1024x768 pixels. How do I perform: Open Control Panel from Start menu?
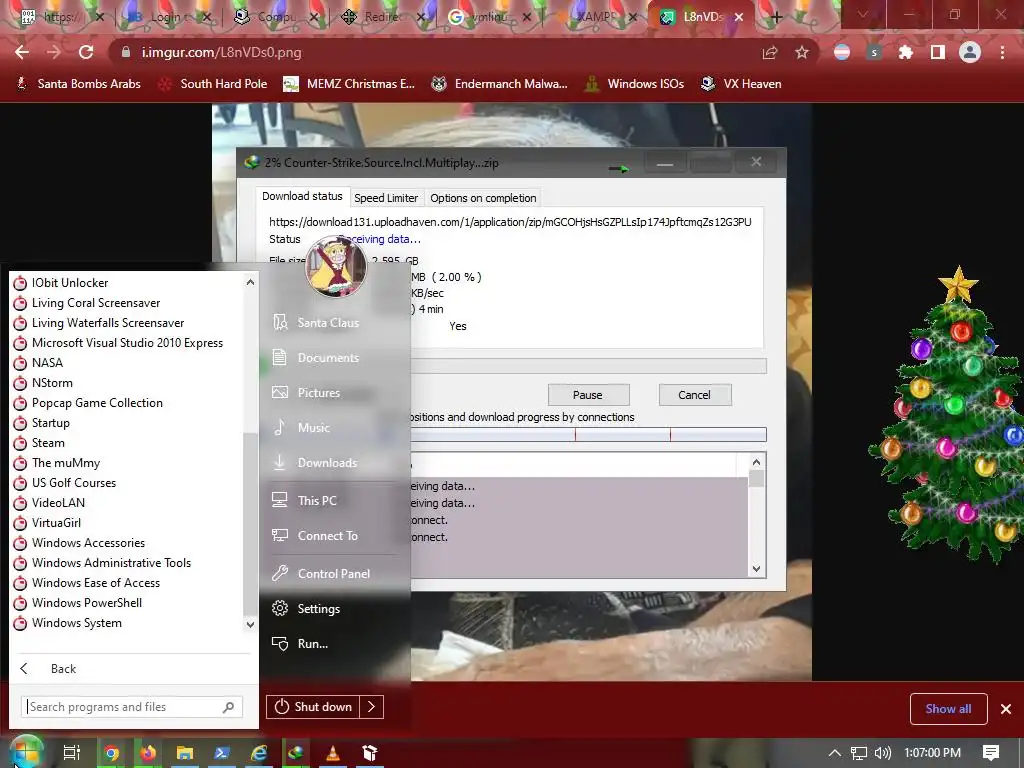pos(334,573)
